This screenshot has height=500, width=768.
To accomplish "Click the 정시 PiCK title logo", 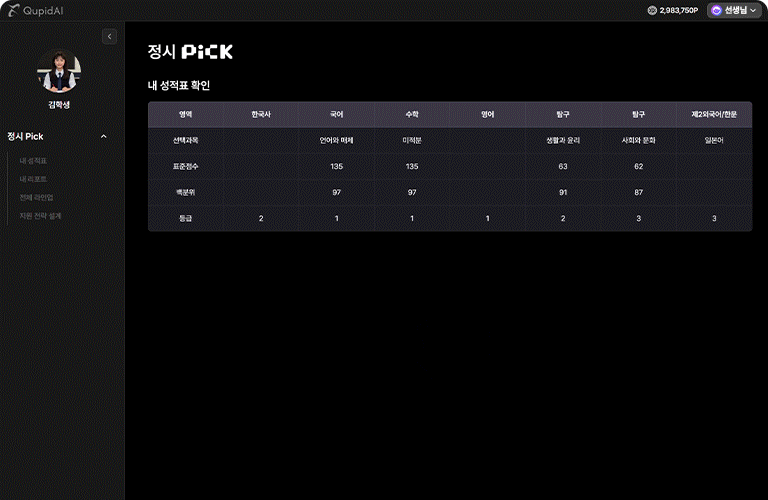I will coord(190,51).
